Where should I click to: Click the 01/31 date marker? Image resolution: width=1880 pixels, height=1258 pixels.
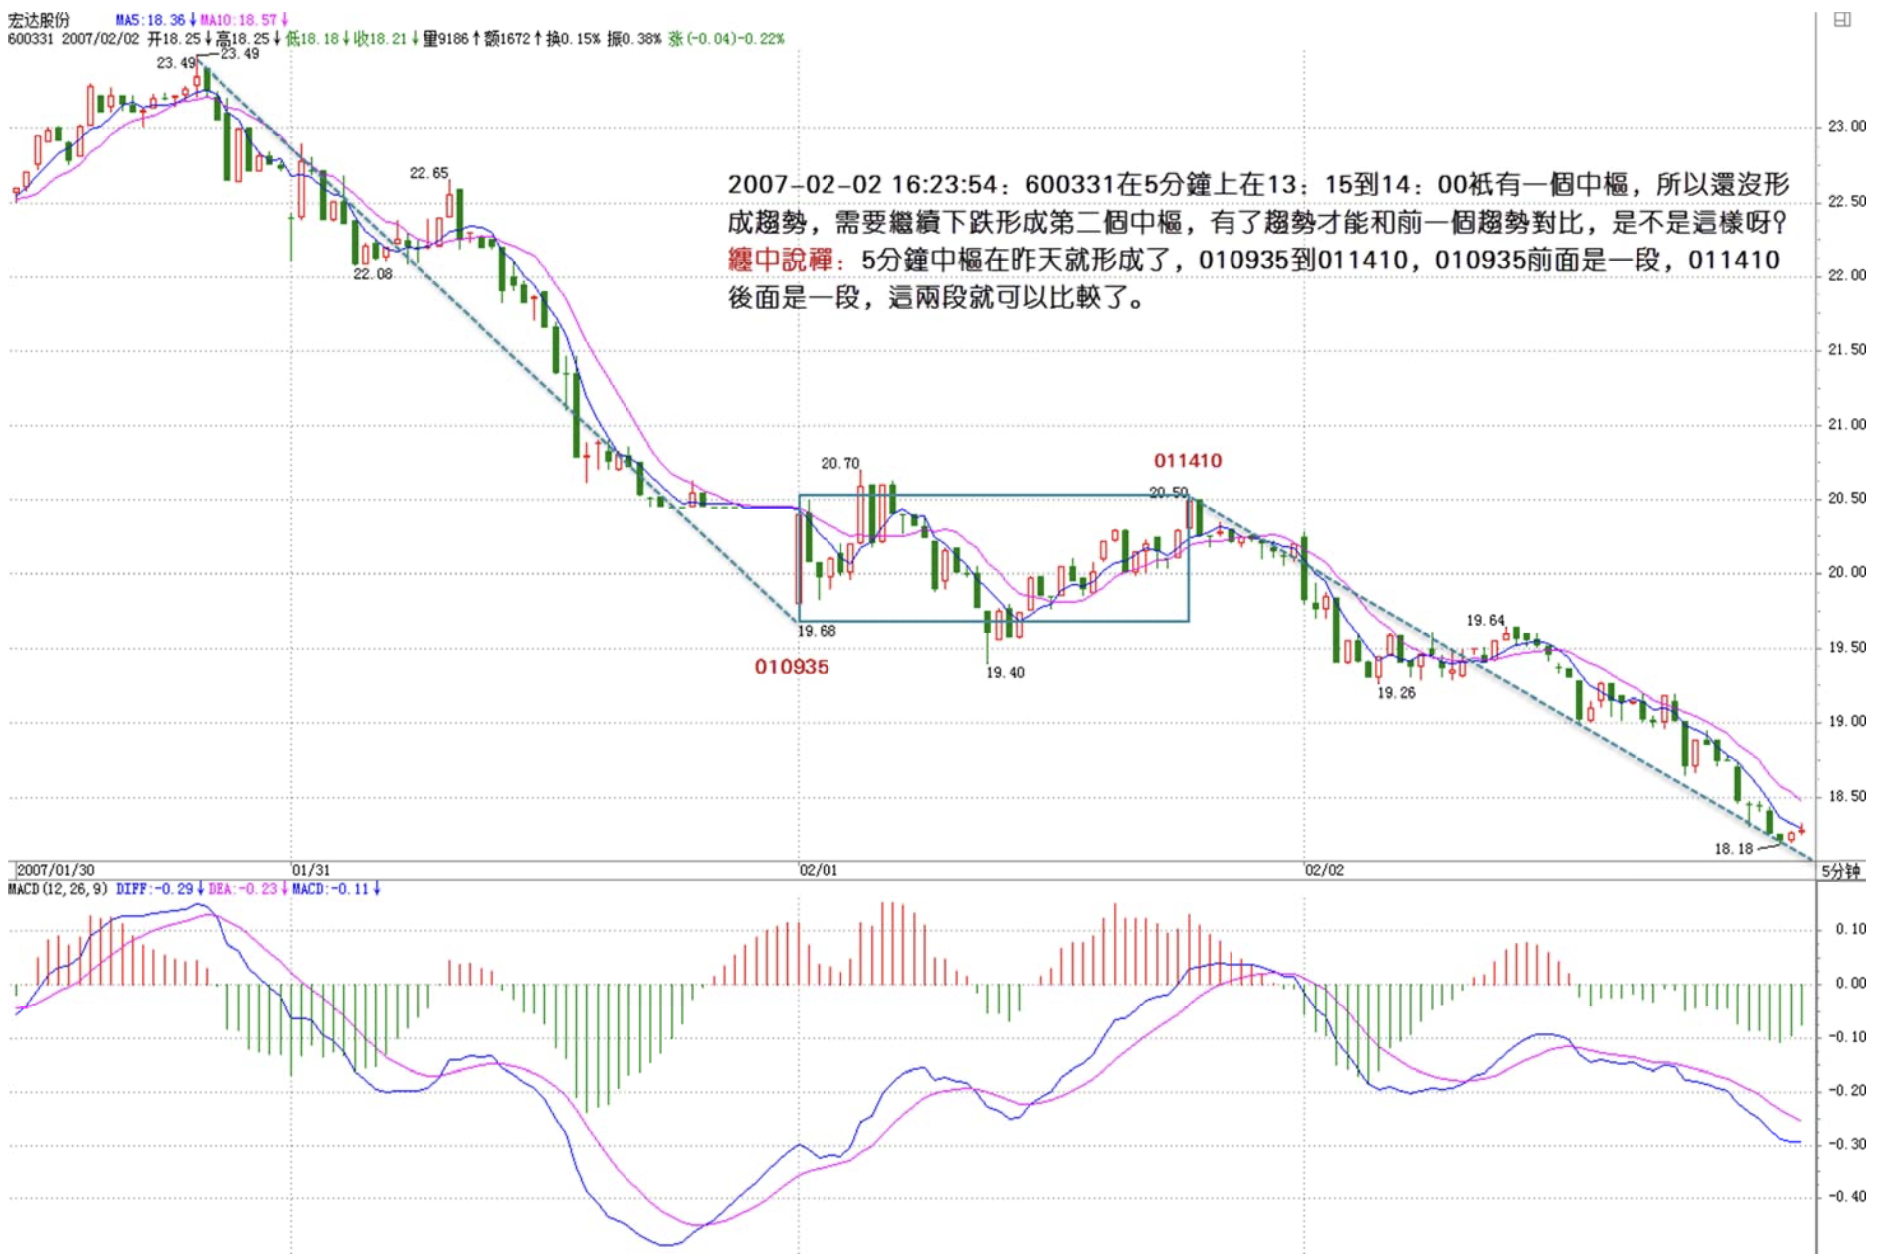[311, 870]
